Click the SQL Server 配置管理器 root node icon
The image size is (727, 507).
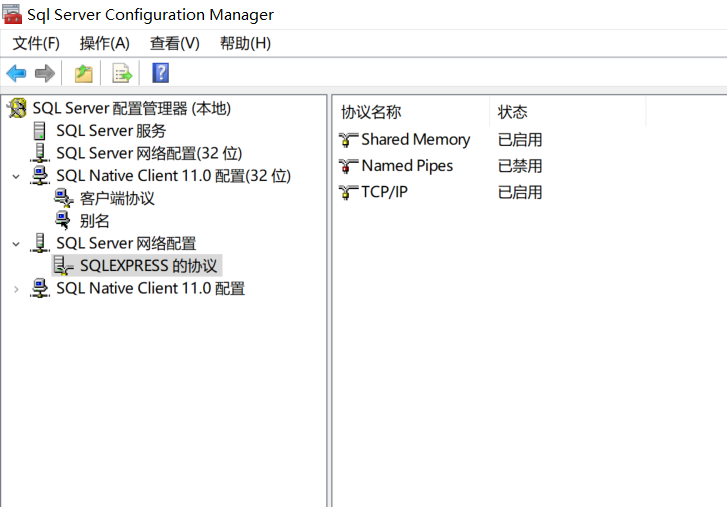point(18,108)
